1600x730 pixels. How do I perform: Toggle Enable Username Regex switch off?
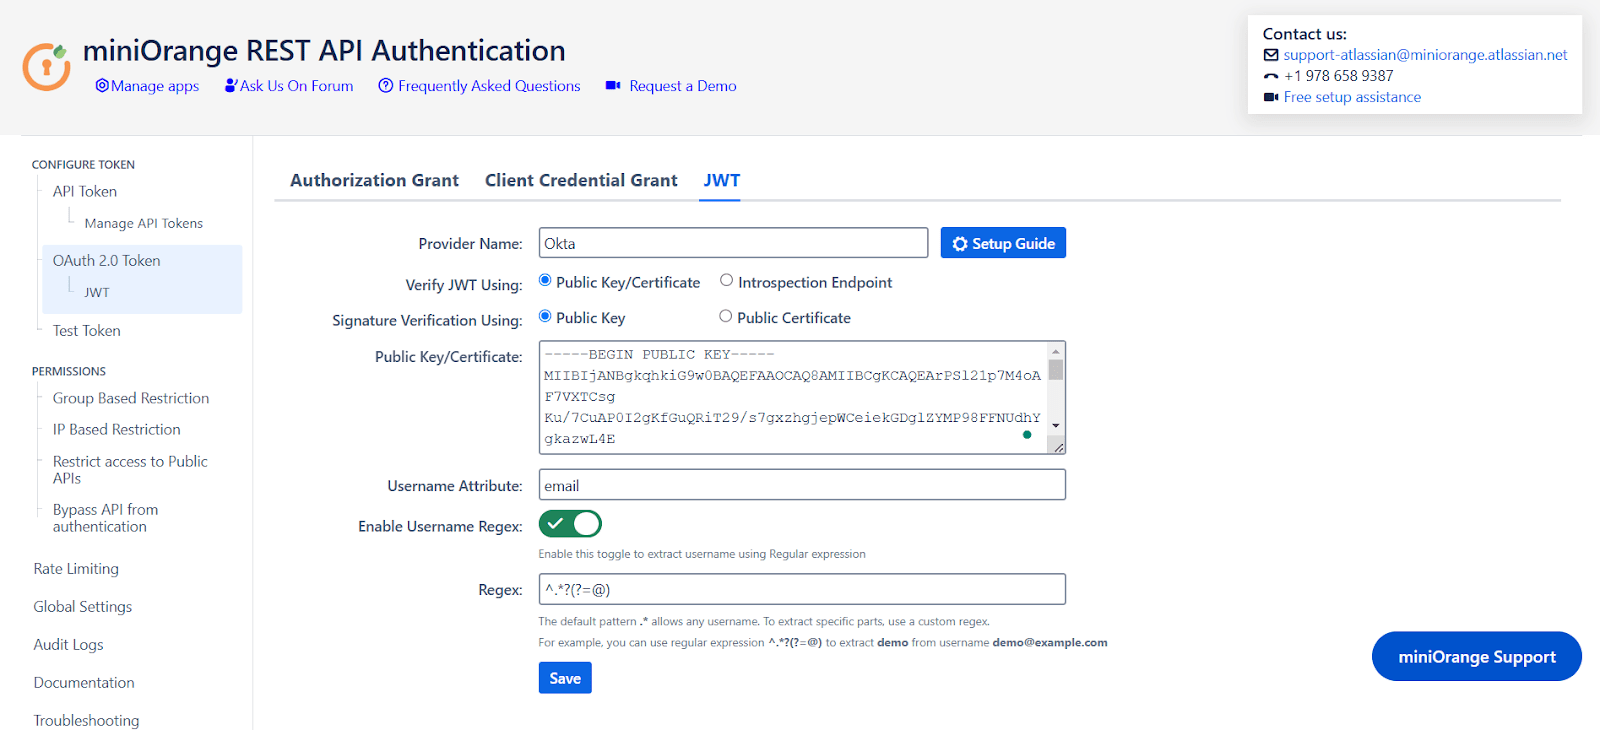click(570, 524)
